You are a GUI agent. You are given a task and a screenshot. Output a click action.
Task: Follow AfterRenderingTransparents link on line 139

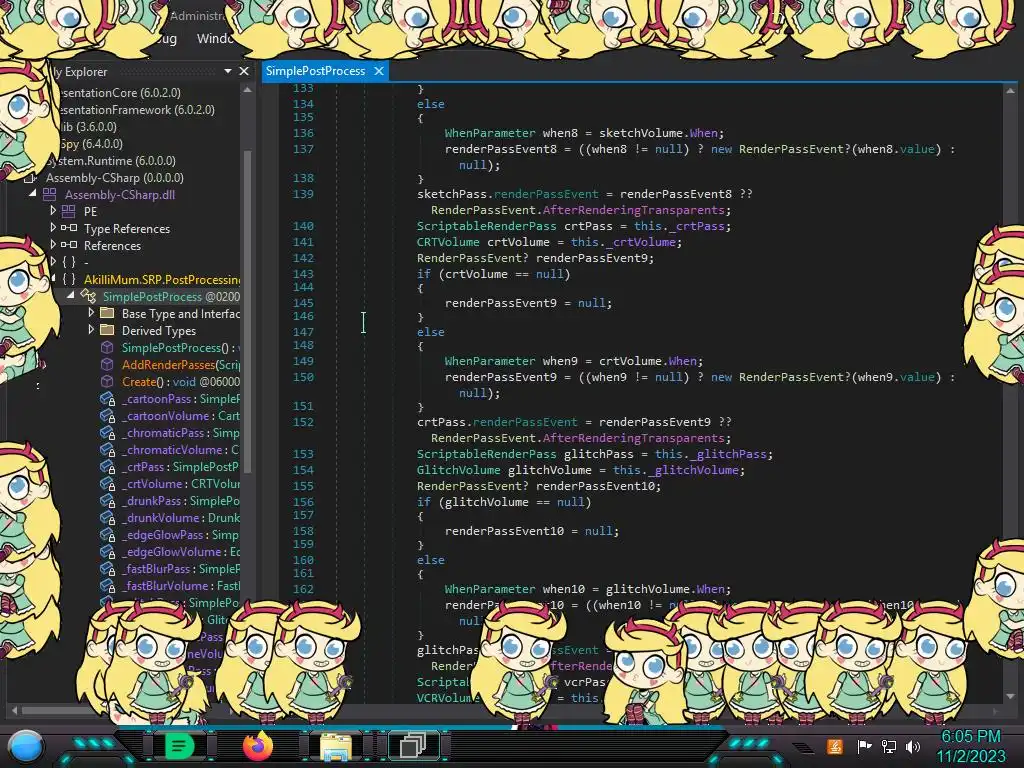point(633,210)
